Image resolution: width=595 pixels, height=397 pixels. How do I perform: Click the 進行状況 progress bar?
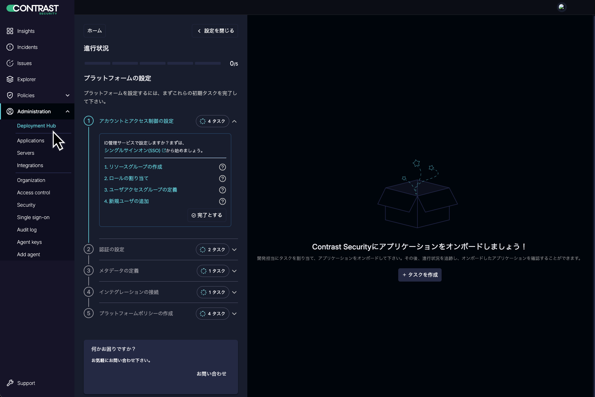pyautogui.click(x=153, y=63)
